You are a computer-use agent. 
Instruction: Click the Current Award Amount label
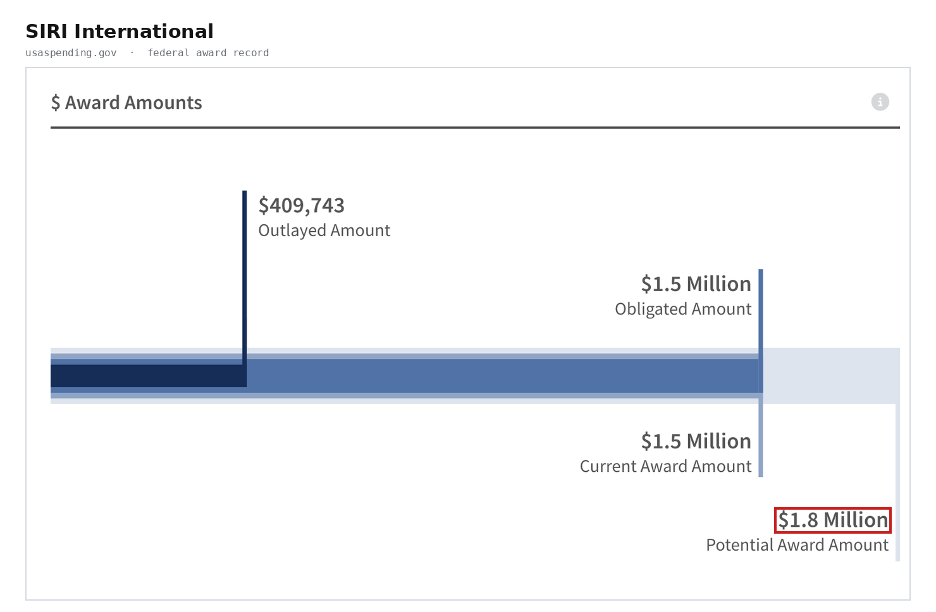click(666, 466)
